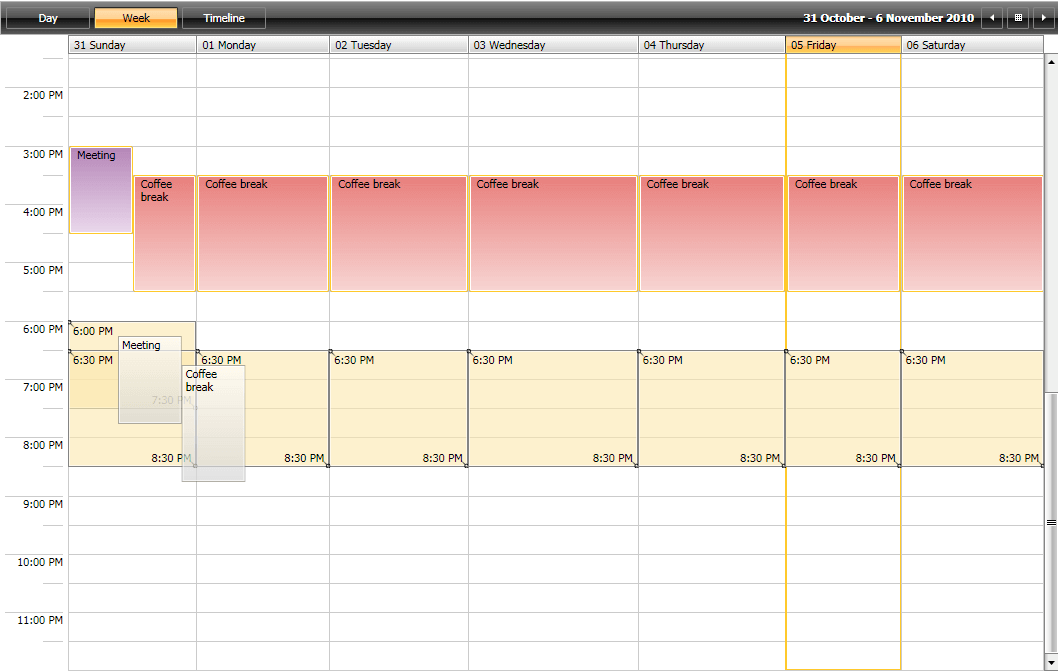Click the next week navigation arrow
1058x672 pixels.
[1044, 17]
